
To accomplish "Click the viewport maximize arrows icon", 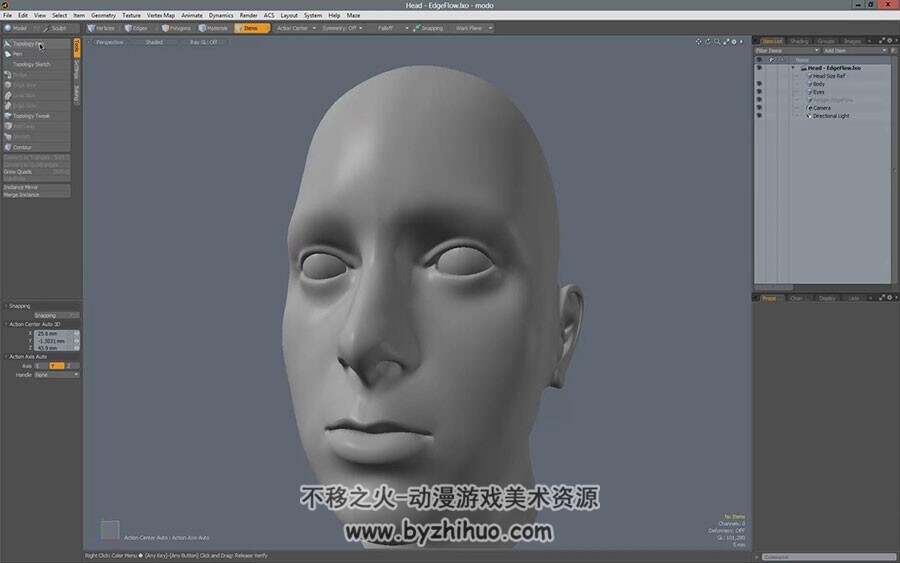I will click(x=726, y=42).
